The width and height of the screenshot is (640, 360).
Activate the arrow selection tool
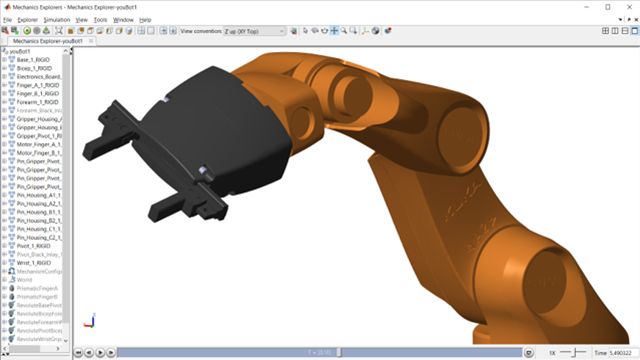(x=305, y=31)
